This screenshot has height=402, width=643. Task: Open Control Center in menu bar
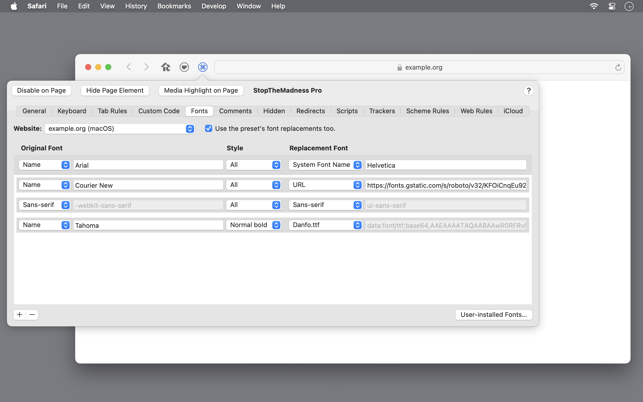612,6
